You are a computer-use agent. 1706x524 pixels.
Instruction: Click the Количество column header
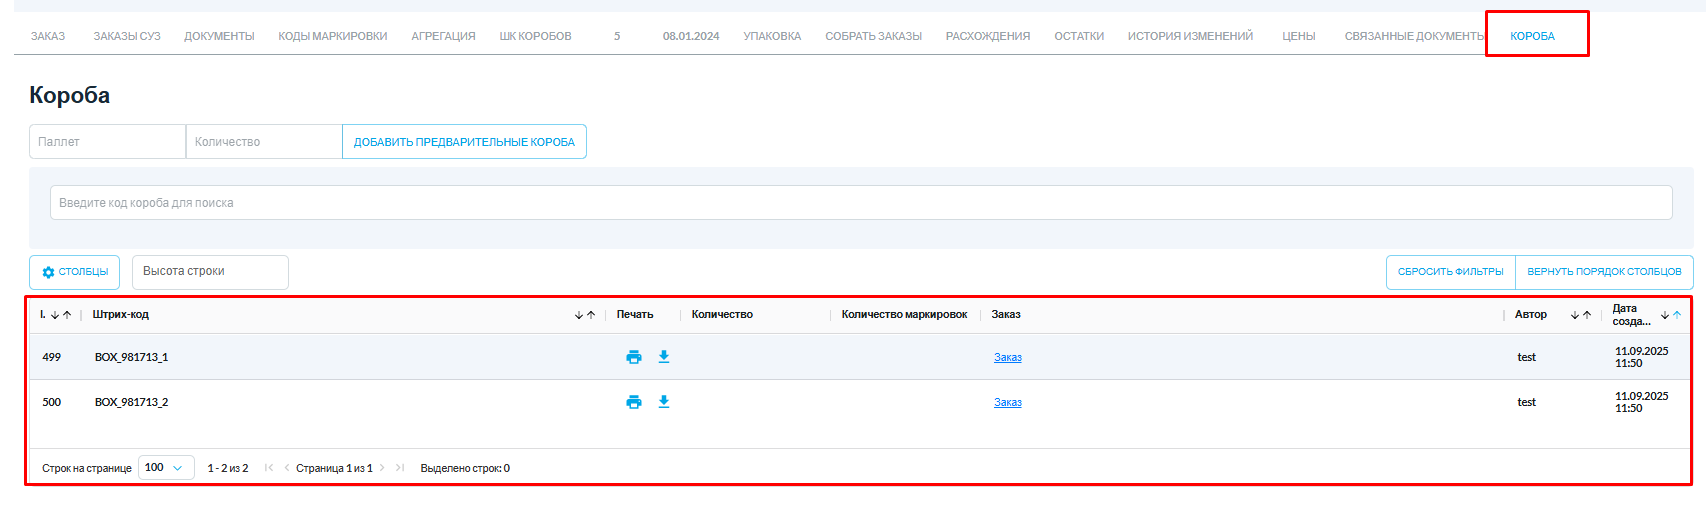point(722,315)
